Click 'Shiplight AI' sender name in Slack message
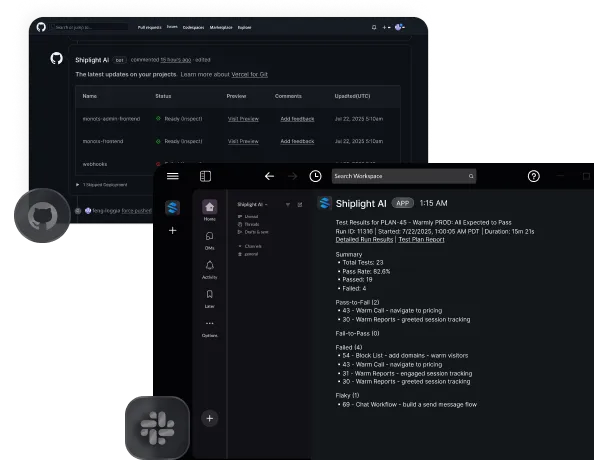This screenshot has height=460, width=594. point(361,203)
